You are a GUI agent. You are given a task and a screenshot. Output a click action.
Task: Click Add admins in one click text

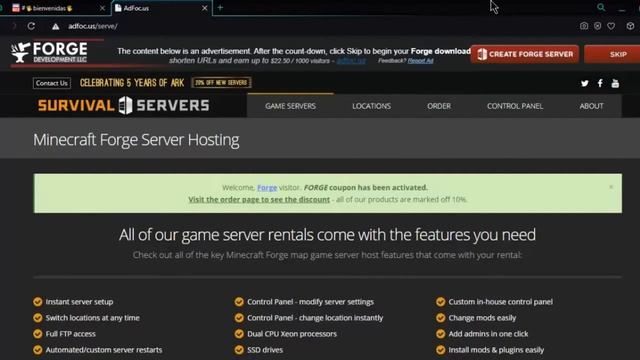point(488,333)
